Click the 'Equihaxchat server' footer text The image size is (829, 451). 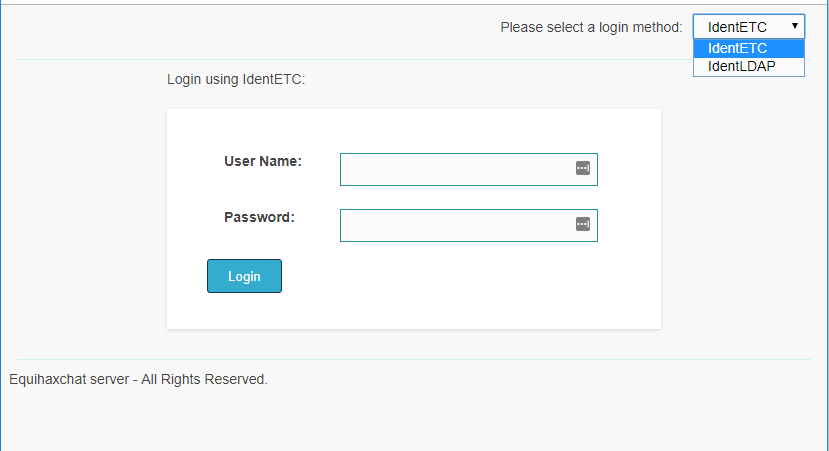tap(69, 379)
